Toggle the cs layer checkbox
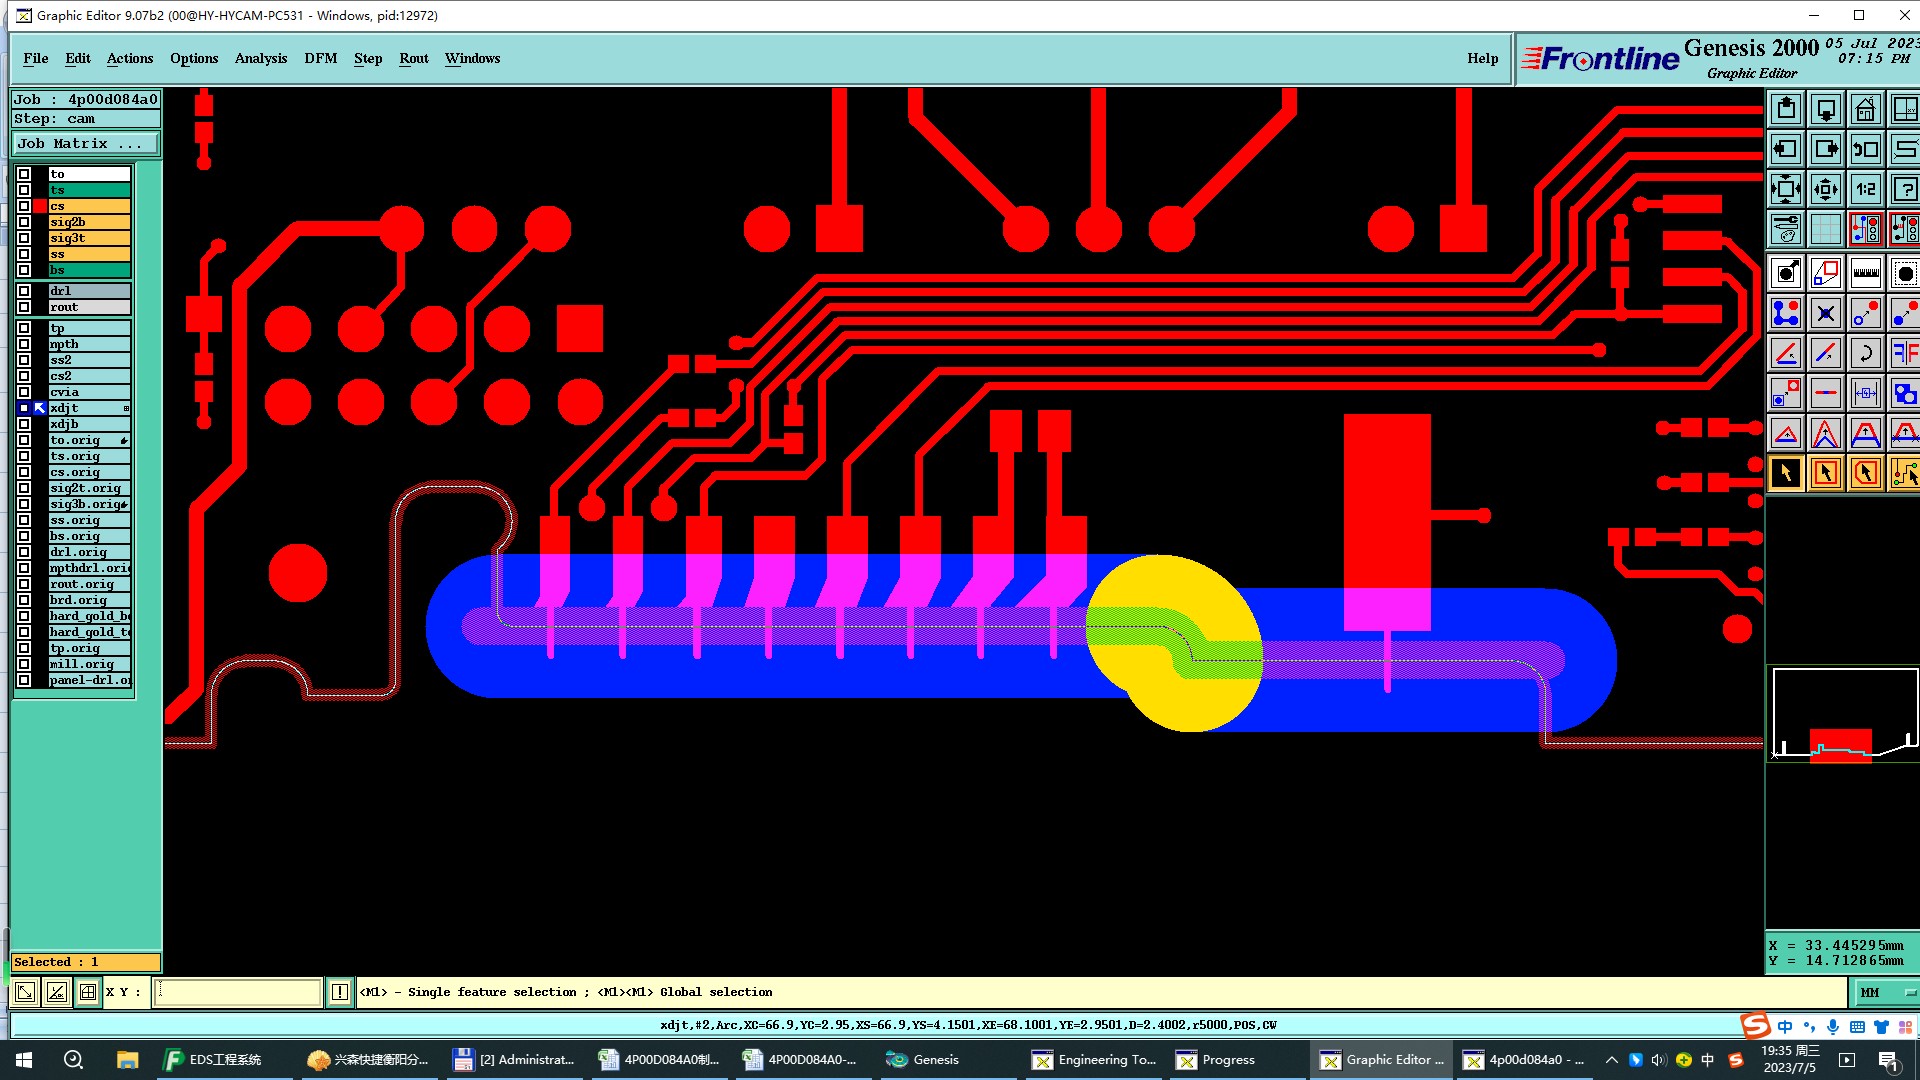This screenshot has width=1920, height=1080. coord(24,206)
